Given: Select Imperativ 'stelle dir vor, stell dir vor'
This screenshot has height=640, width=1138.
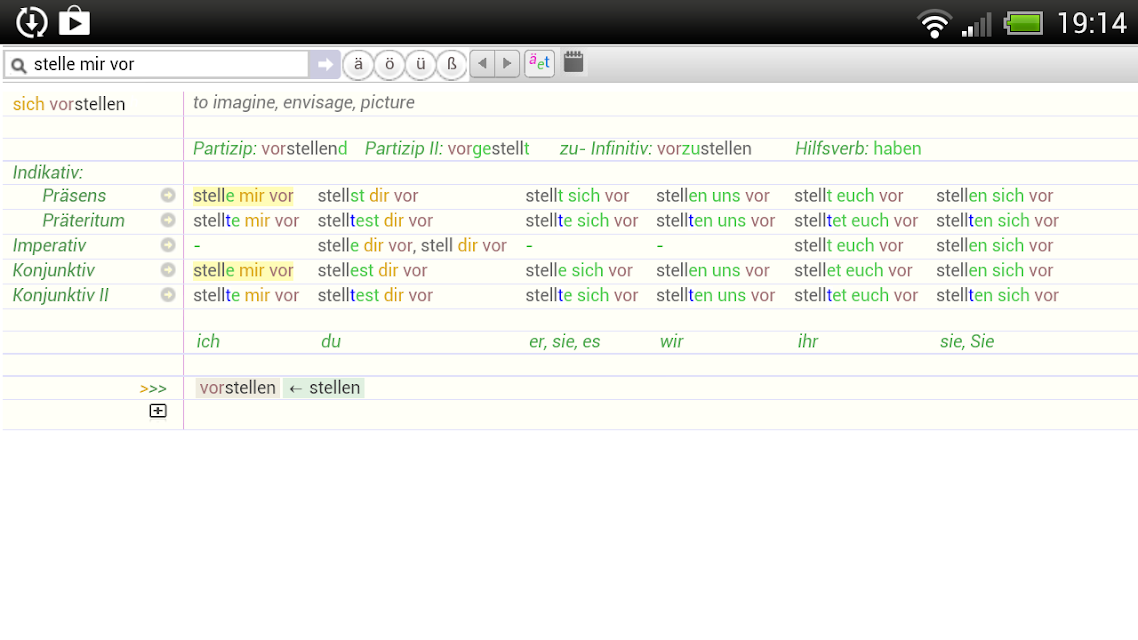Looking at the screenshot, I should 412,245.
